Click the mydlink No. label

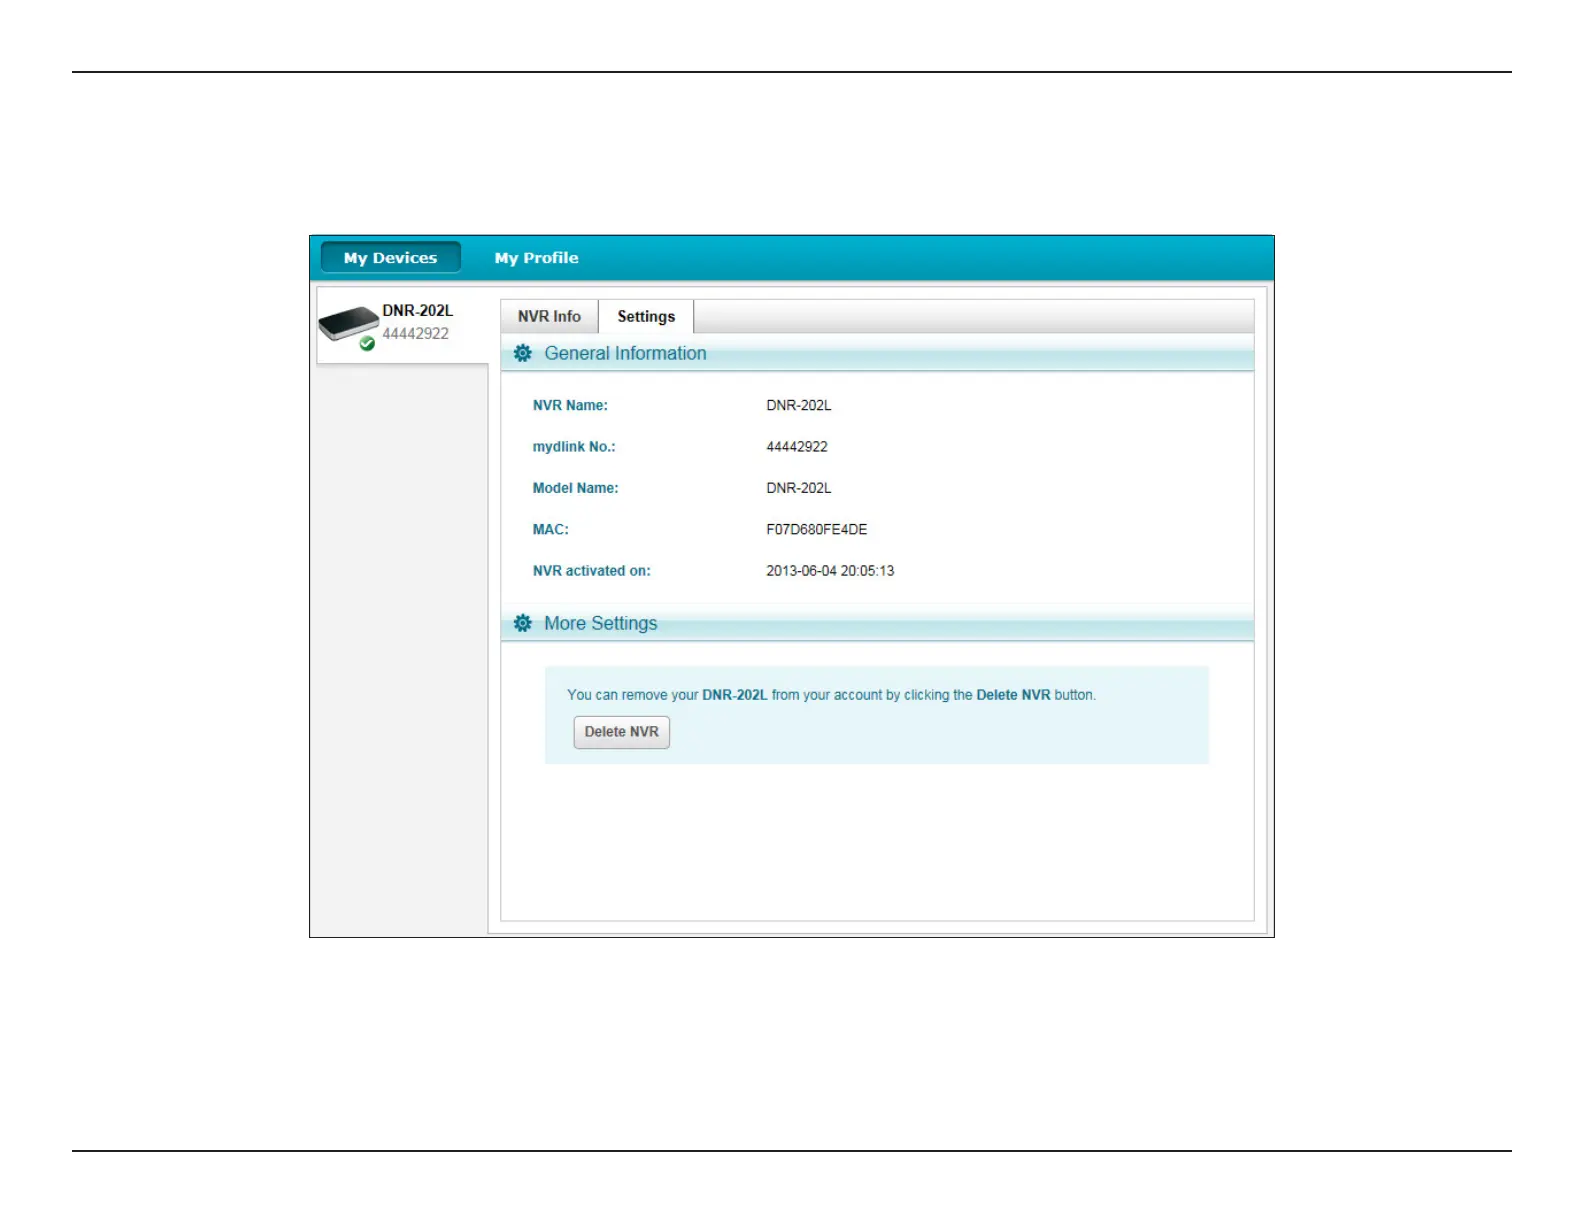pyautogui.click(x=574, y=447)
